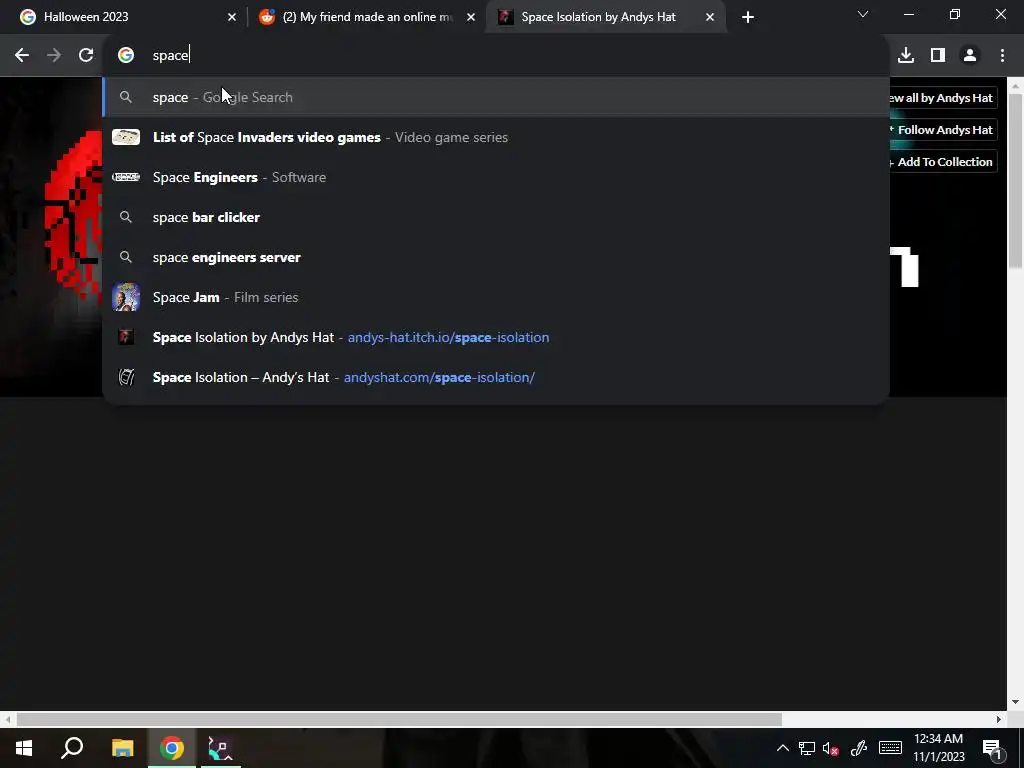Click the muted volume tray icon
The image size is (1024, 768).
(x=831, y=748)
